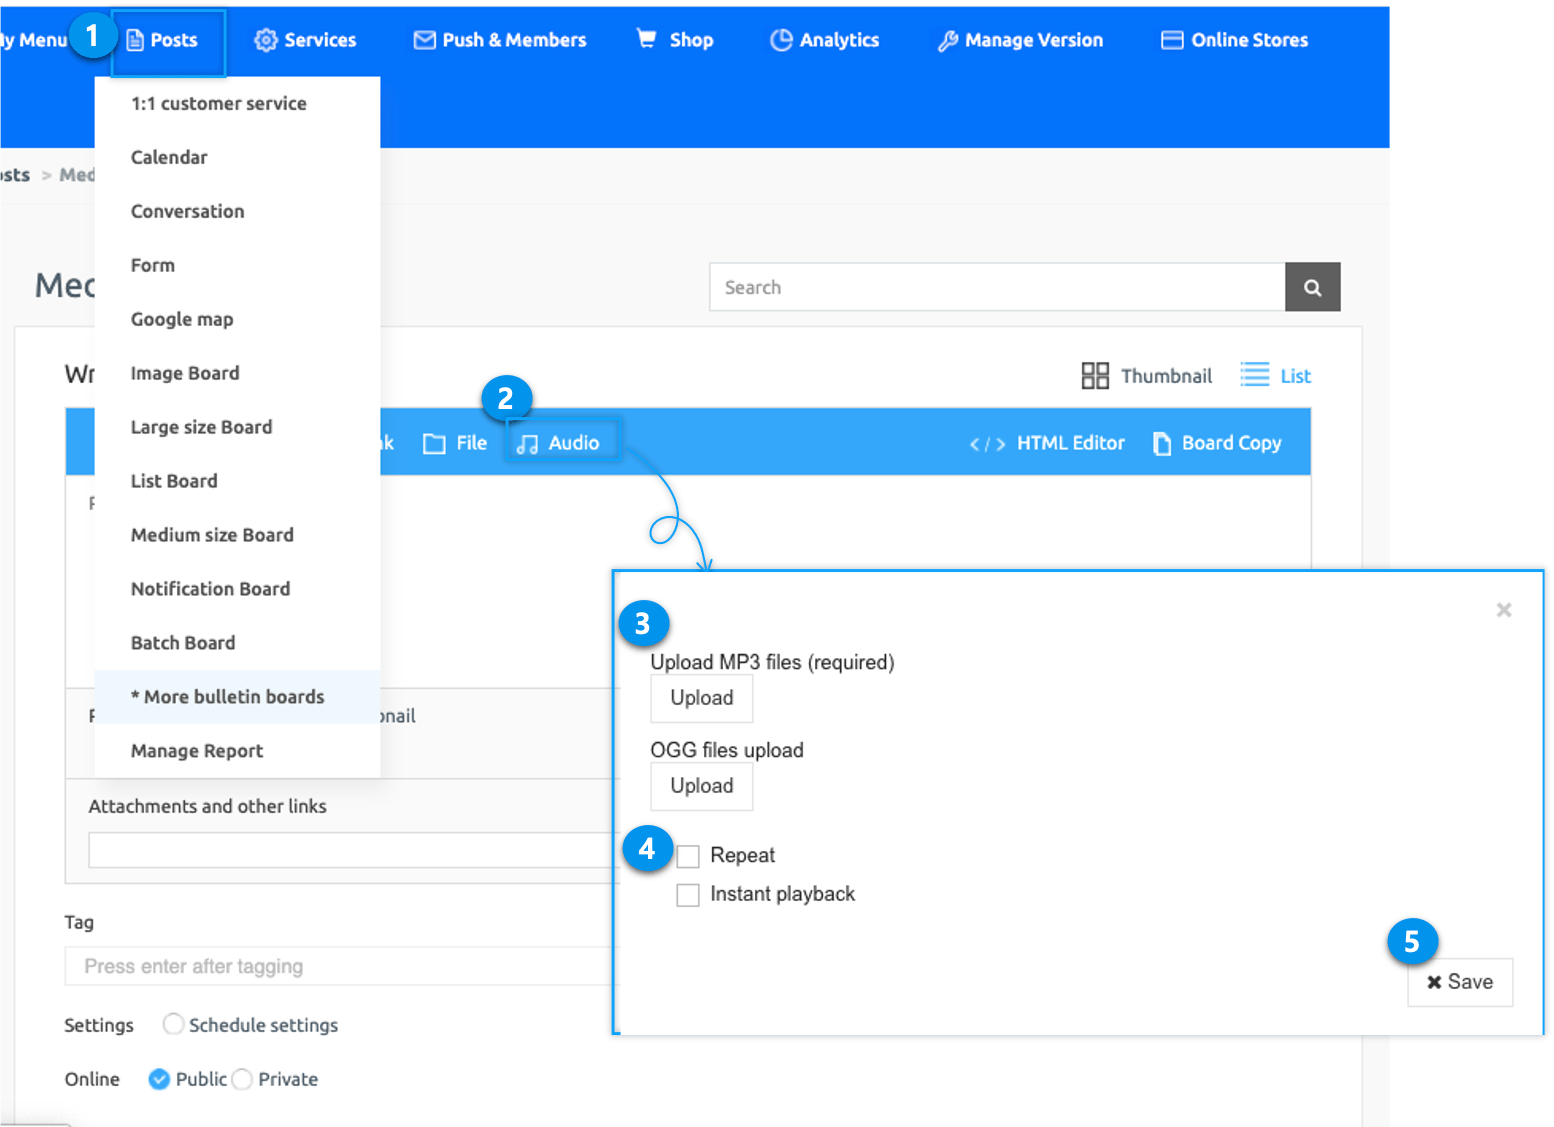The width and height of the screenshot is (1554, 1127).
Task: Focus the Search text field
Action: [996, 288]
